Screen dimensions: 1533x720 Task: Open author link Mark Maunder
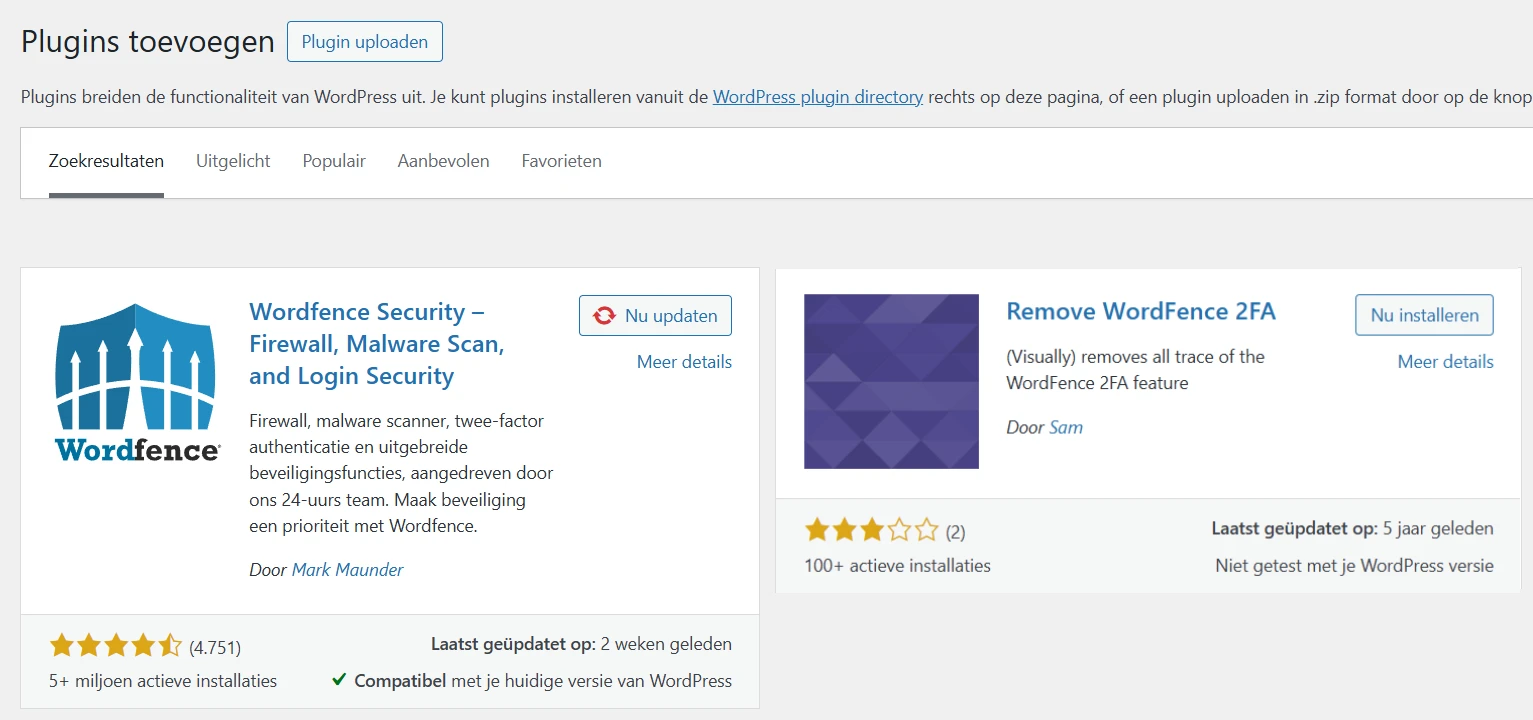click(x=347, y=570)
